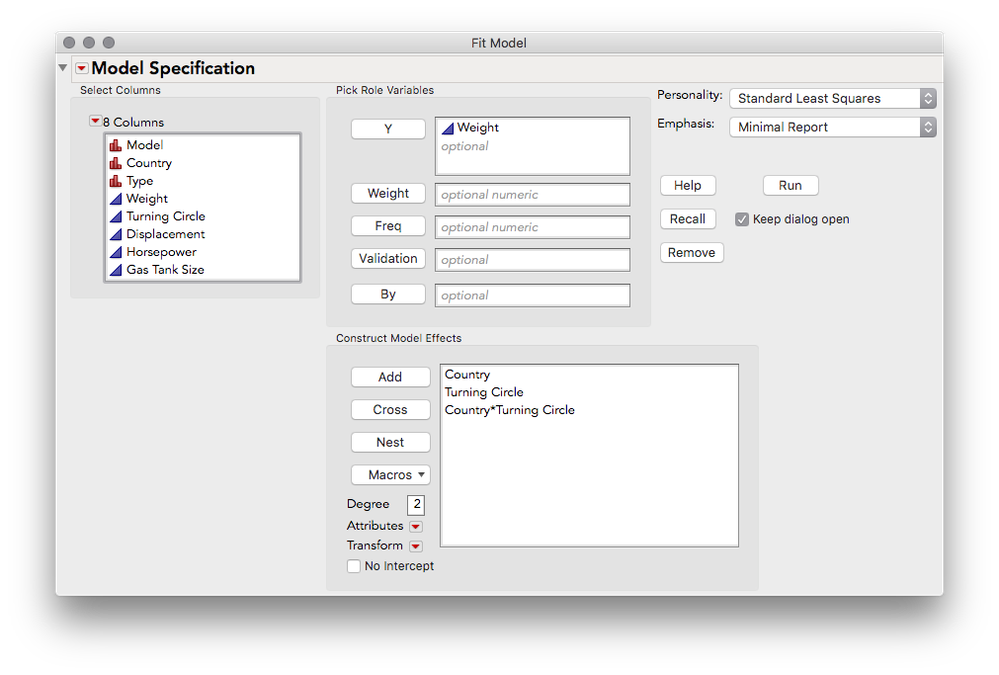Image resolution: width=999 pixels, height=675 pixels.
Task: Open the Attributes red triangle menu
Action: coord(416,526)
